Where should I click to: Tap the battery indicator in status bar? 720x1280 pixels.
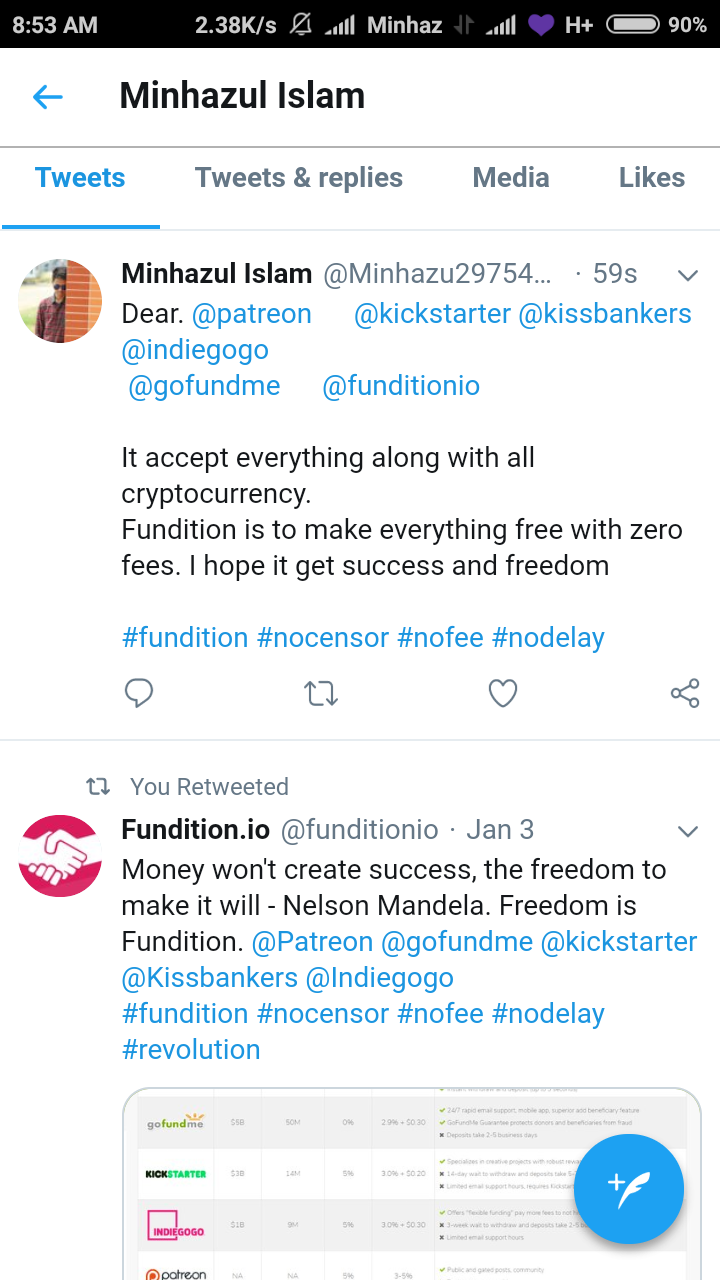click(633, 25)
